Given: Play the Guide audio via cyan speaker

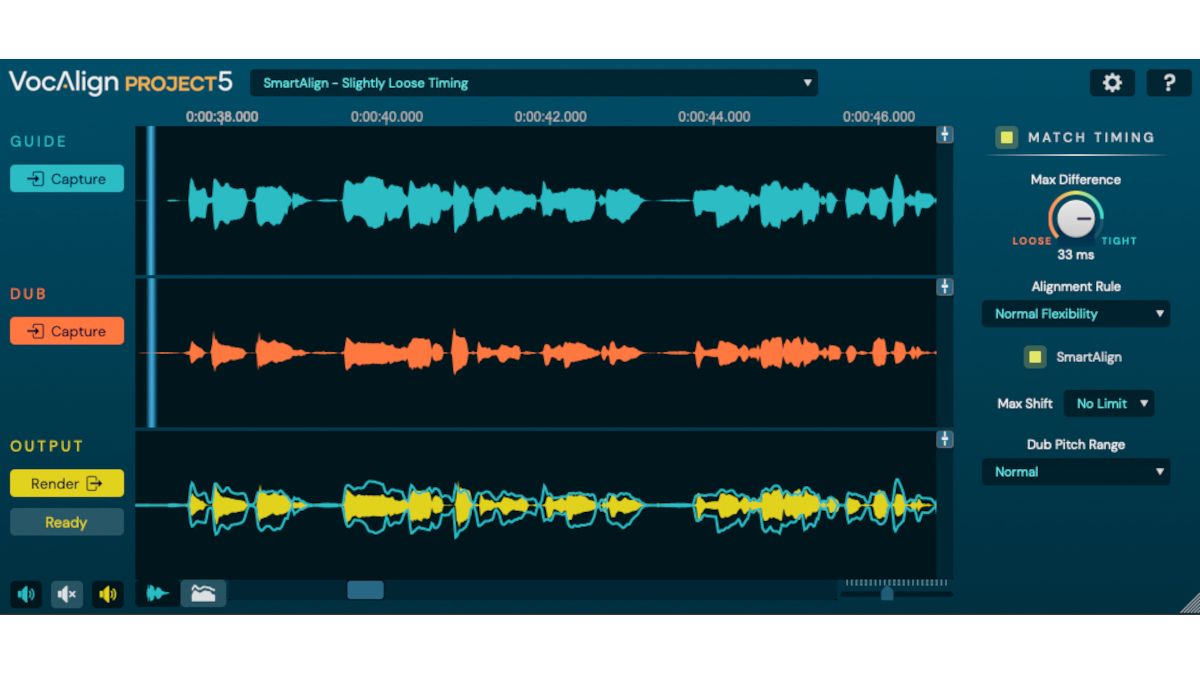Looking at the screenshot, I should point(26,594).
